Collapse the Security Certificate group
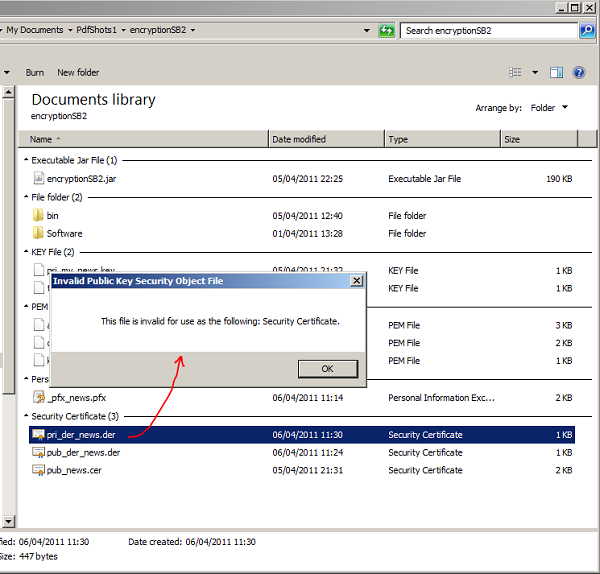The width and height of the screenshot is (600, 574). 26,416
